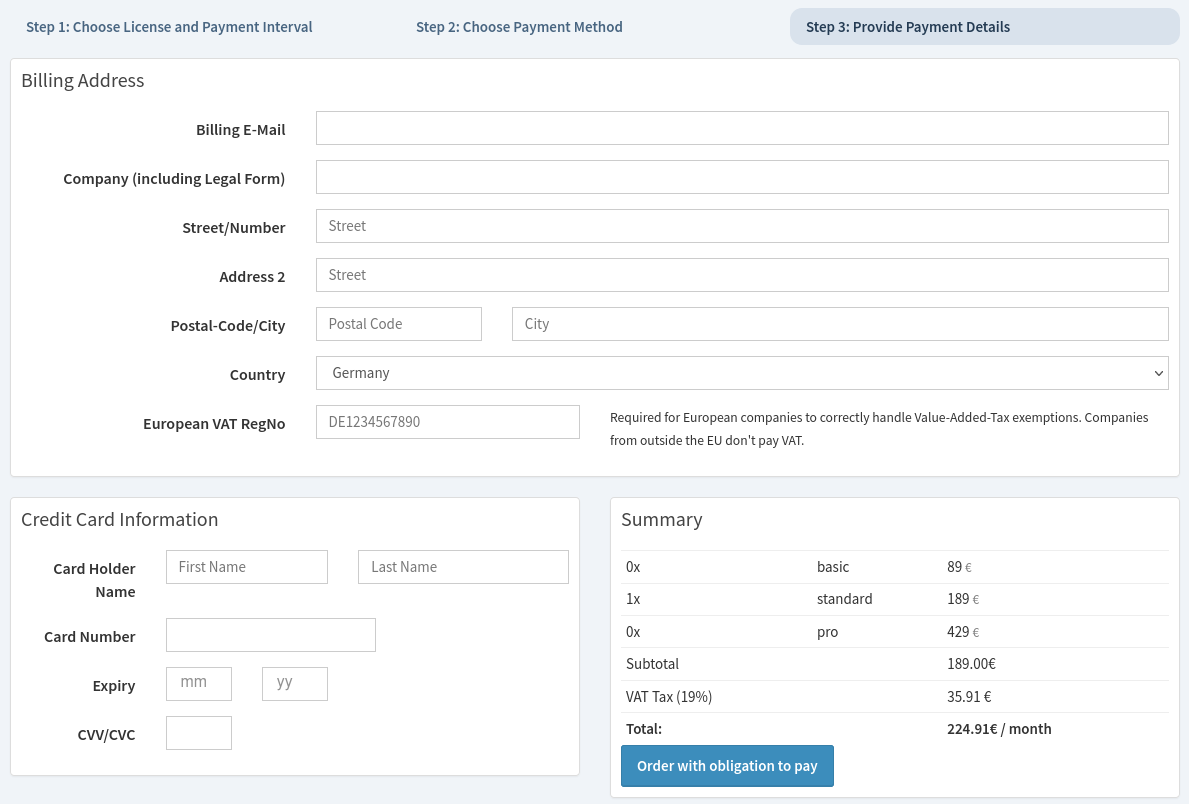
Task: Click the 'Expiry' label
Action: point(114,686)
